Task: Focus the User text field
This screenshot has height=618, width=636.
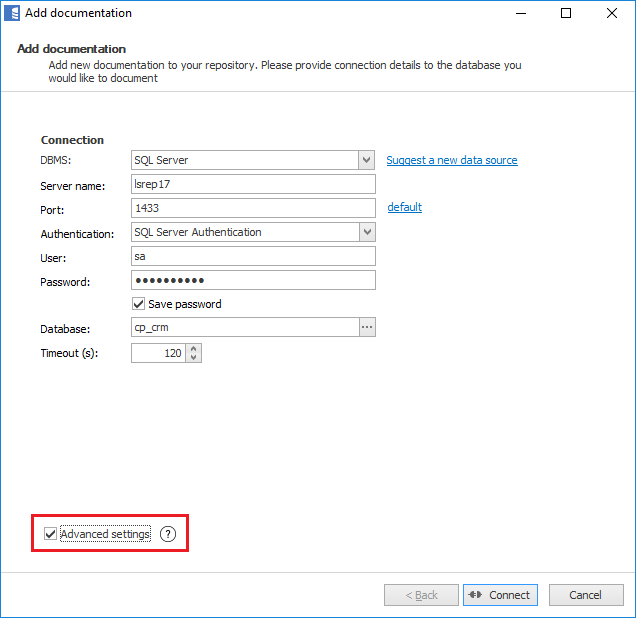Action: [x=252, y=256]
